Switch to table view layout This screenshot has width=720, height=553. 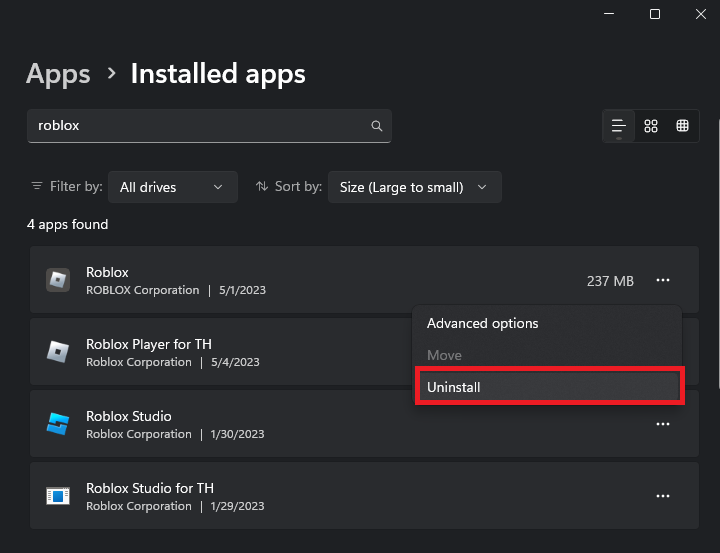[683, 126]
